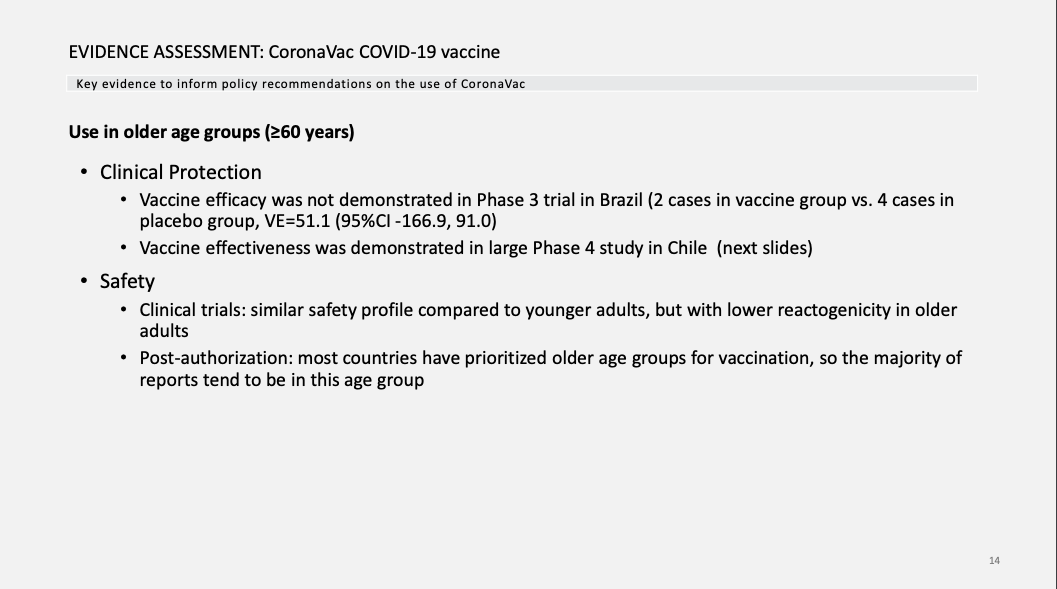Click the slide title 'EVIDENCE ASSESSMENT'
Viewport: 1057px width, 589px height.
[x=165, y=51]
